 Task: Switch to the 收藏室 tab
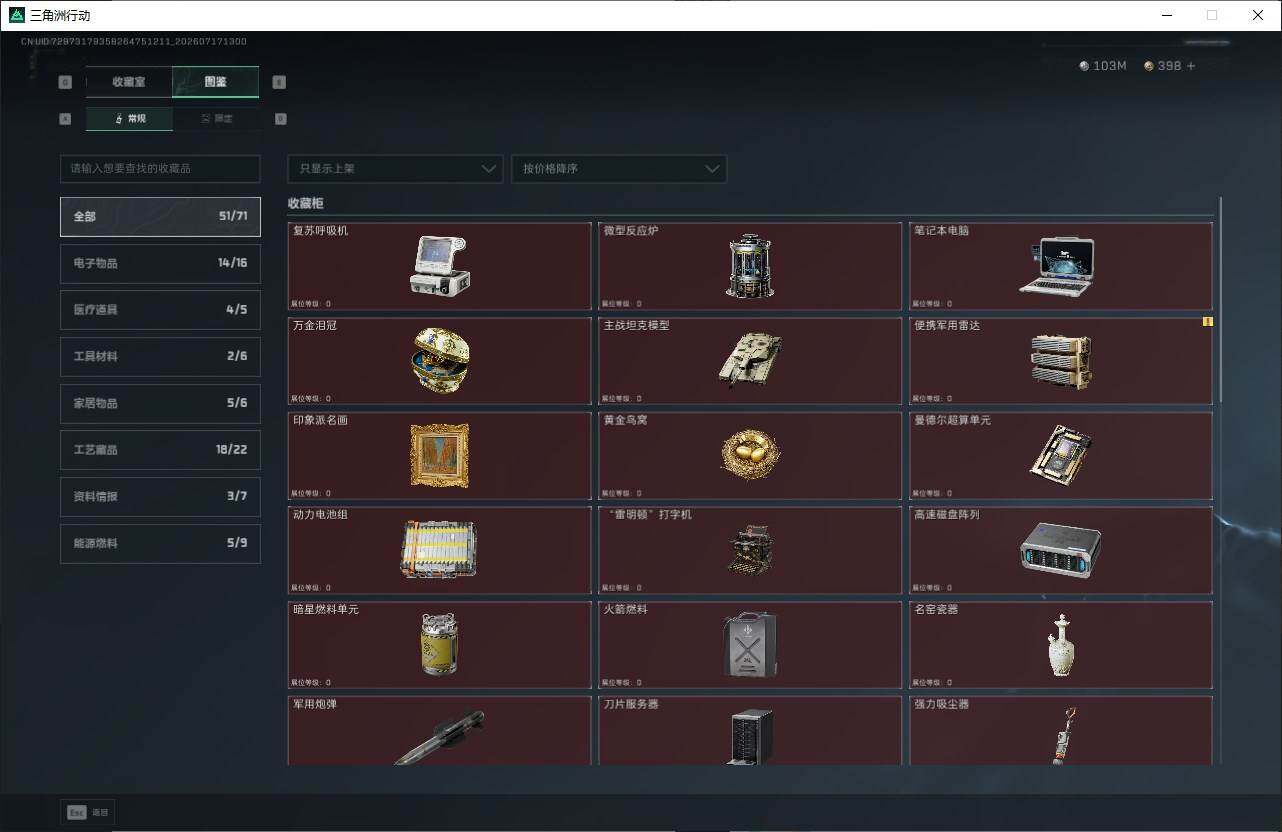pos(129,82)
